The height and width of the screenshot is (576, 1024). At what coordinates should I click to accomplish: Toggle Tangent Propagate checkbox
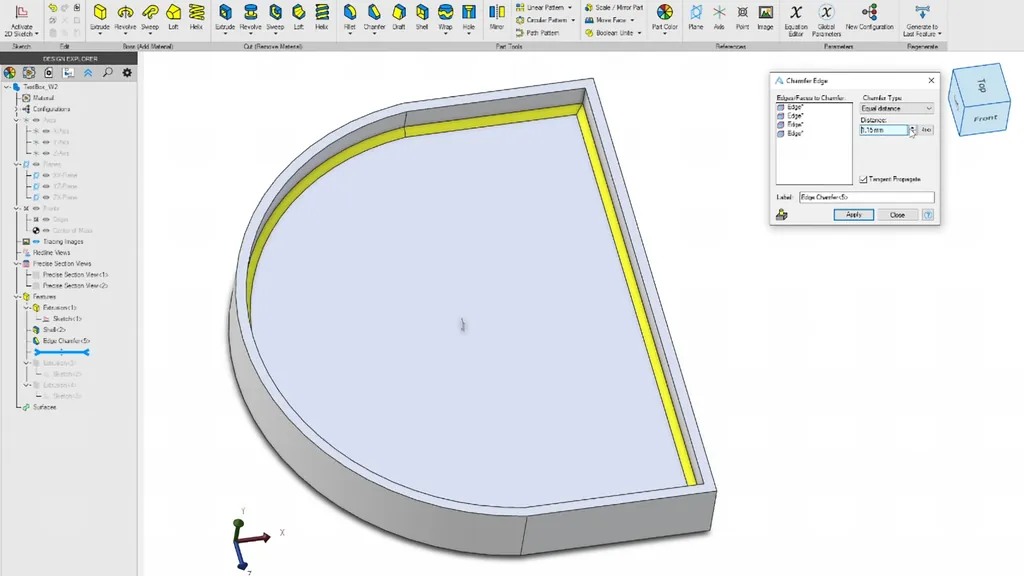click(863, 179)
